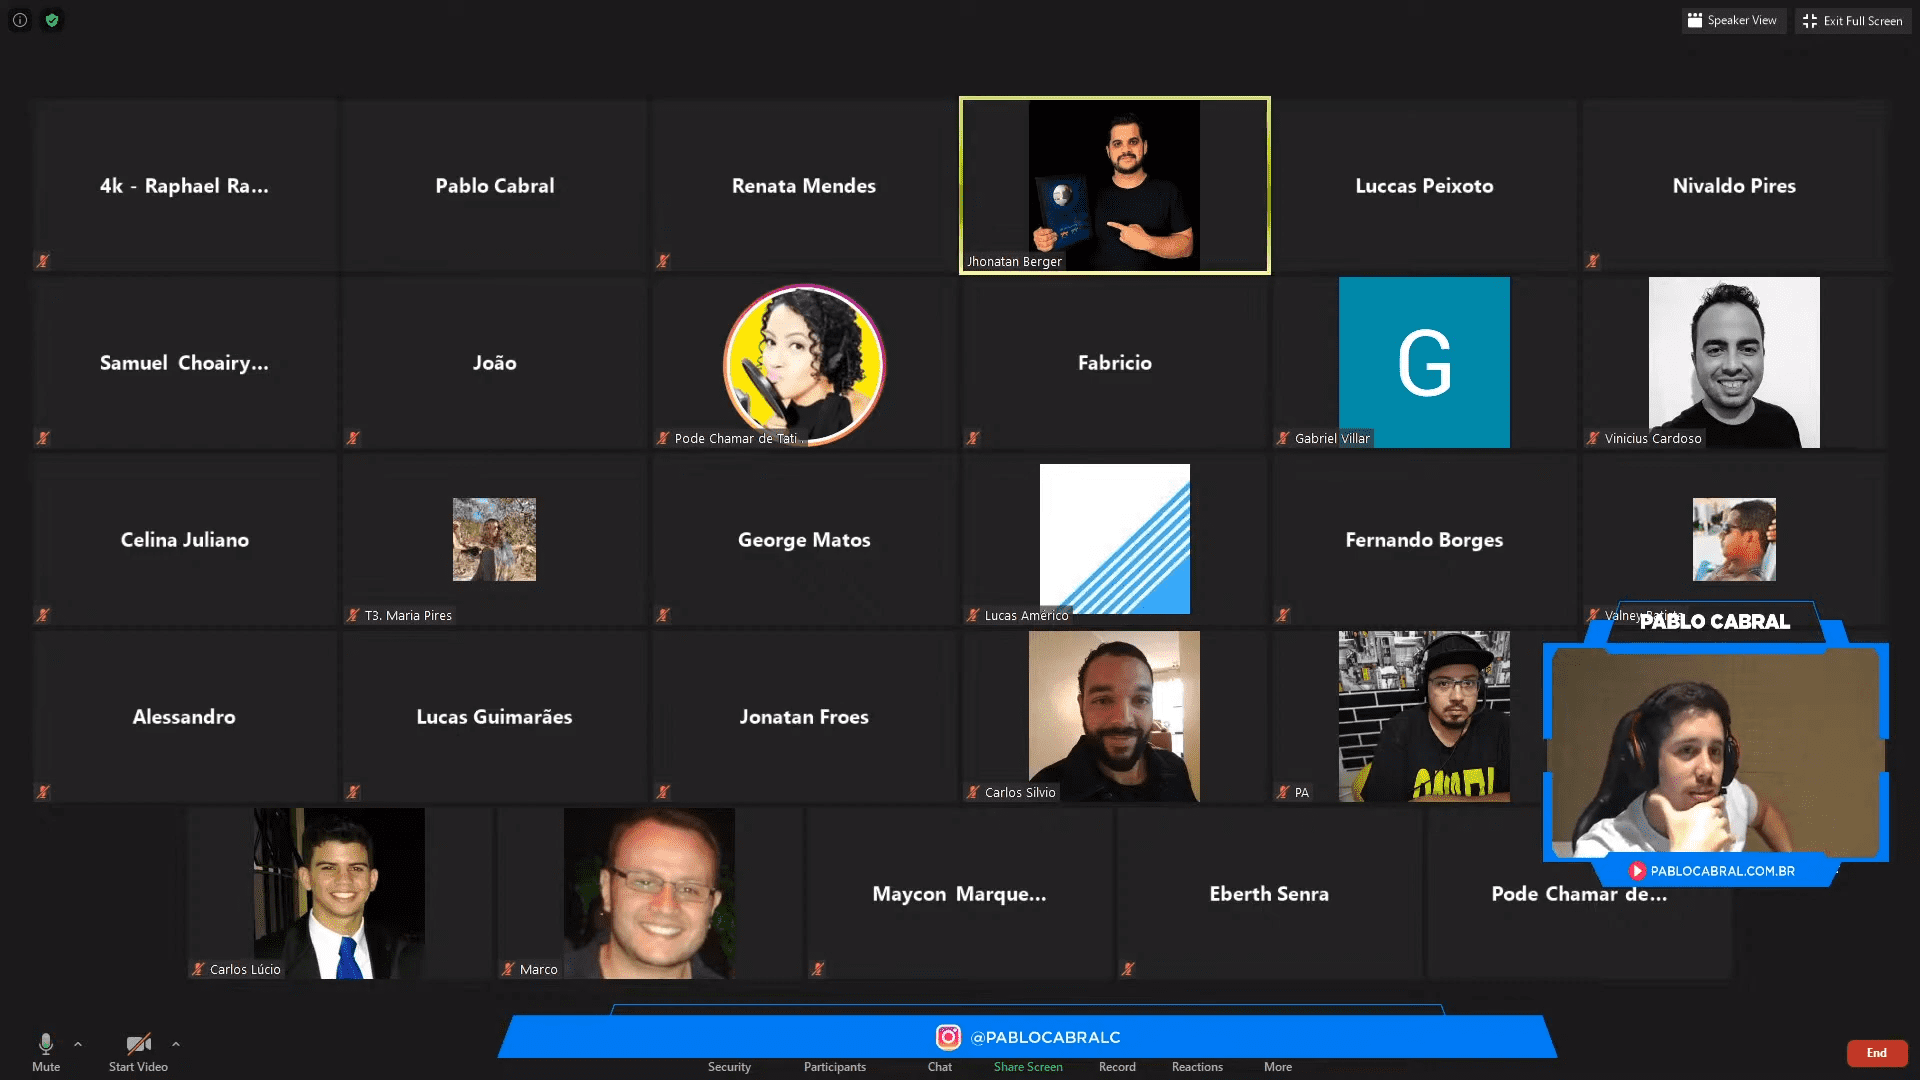This screenshot has width=1920, height=1080.
Task: Select Vinicius Cardoso's participant tile
Action: pos(1734,362)
